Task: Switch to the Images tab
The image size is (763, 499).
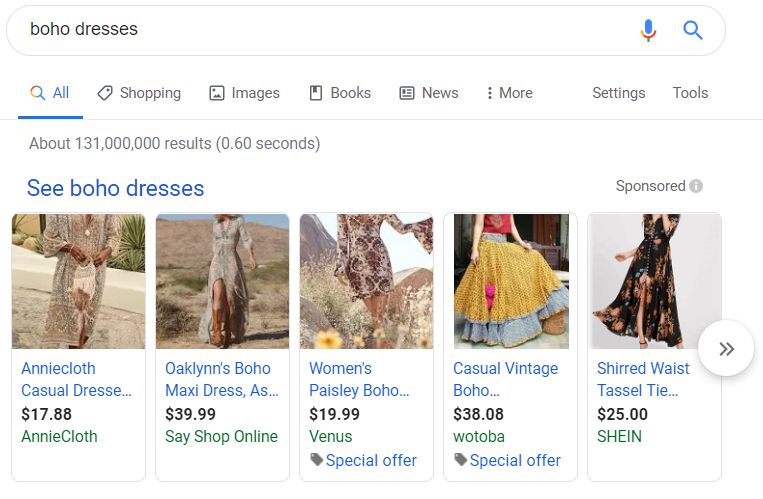Action: tap(244, 93)
